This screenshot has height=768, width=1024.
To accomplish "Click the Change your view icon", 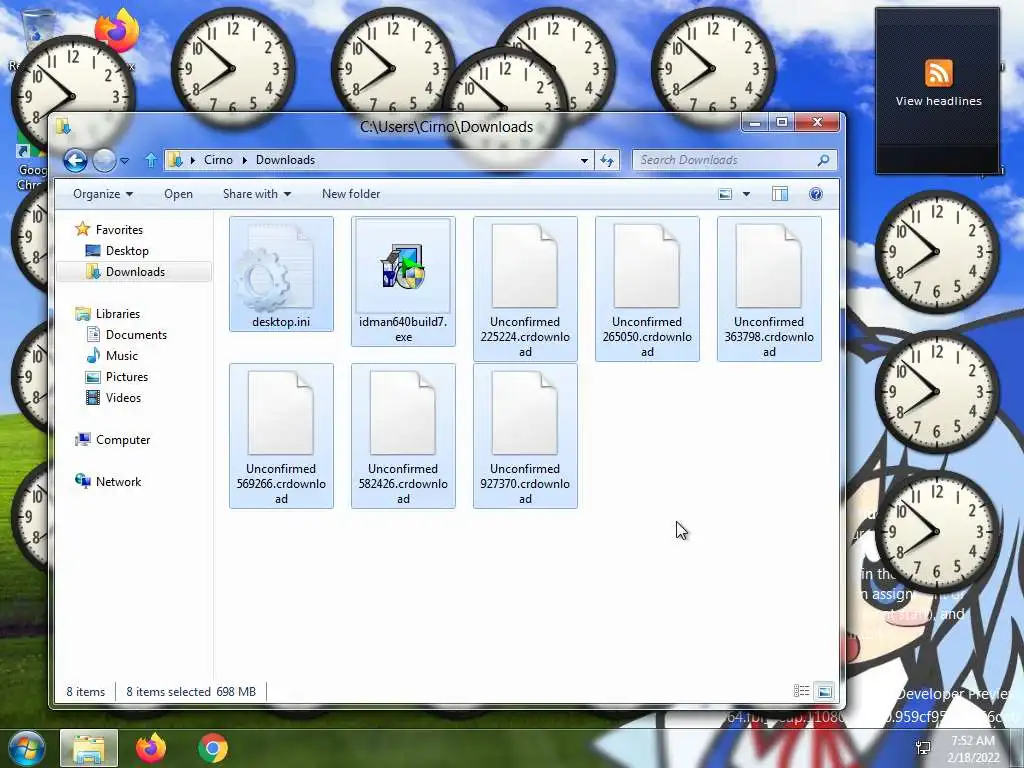I will (x=725, y=194).
